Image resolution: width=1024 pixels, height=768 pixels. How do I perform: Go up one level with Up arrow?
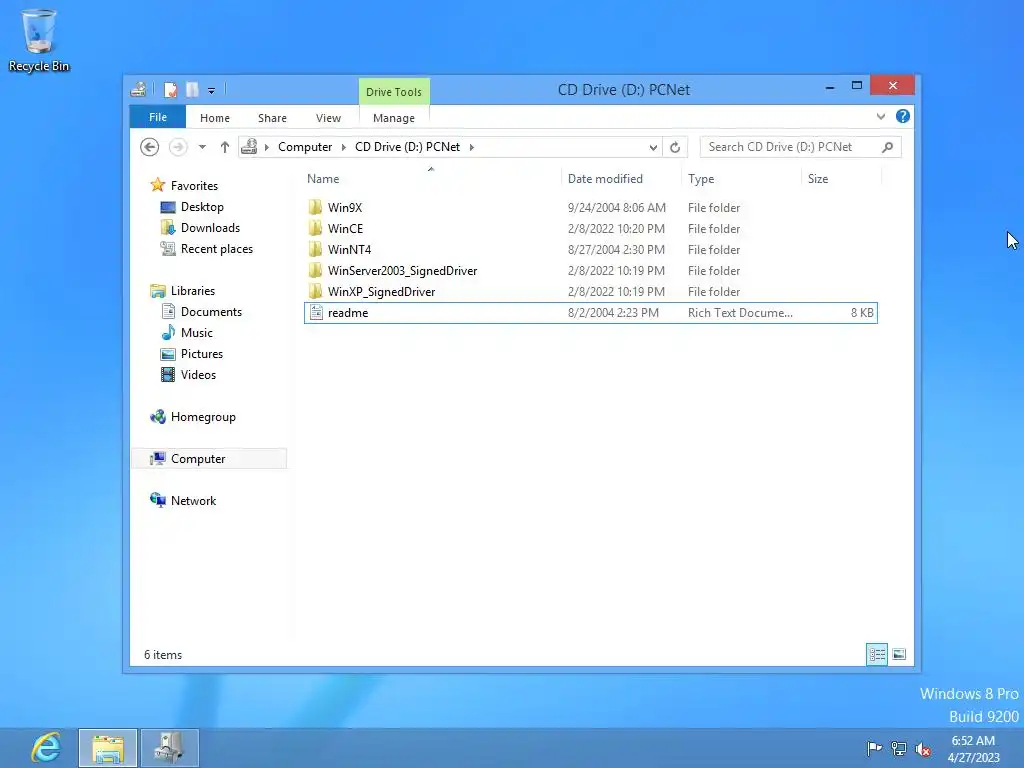click(225, 147)
